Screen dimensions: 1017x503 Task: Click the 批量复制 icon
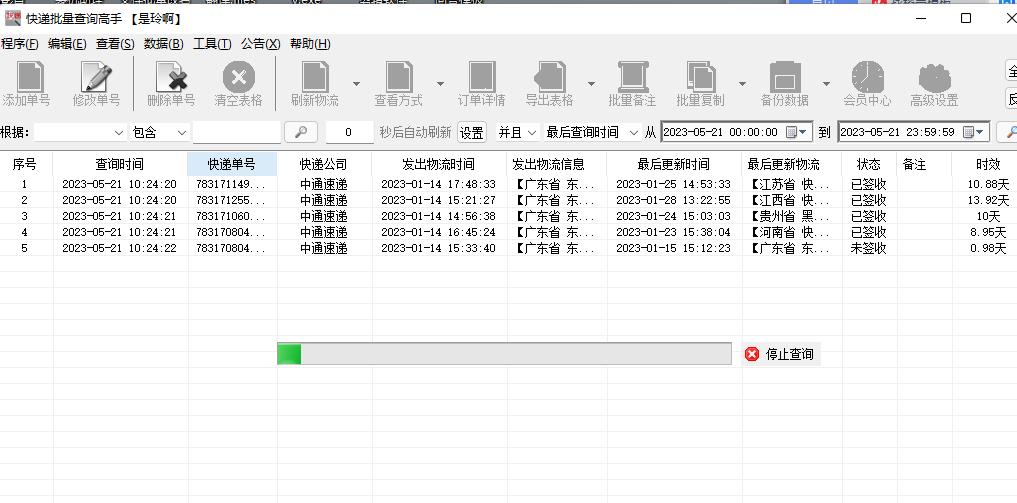point(701,77)
